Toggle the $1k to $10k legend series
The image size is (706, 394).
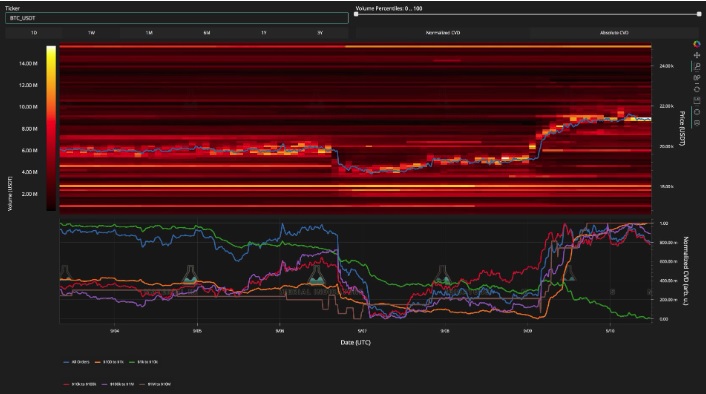point(144,362)
